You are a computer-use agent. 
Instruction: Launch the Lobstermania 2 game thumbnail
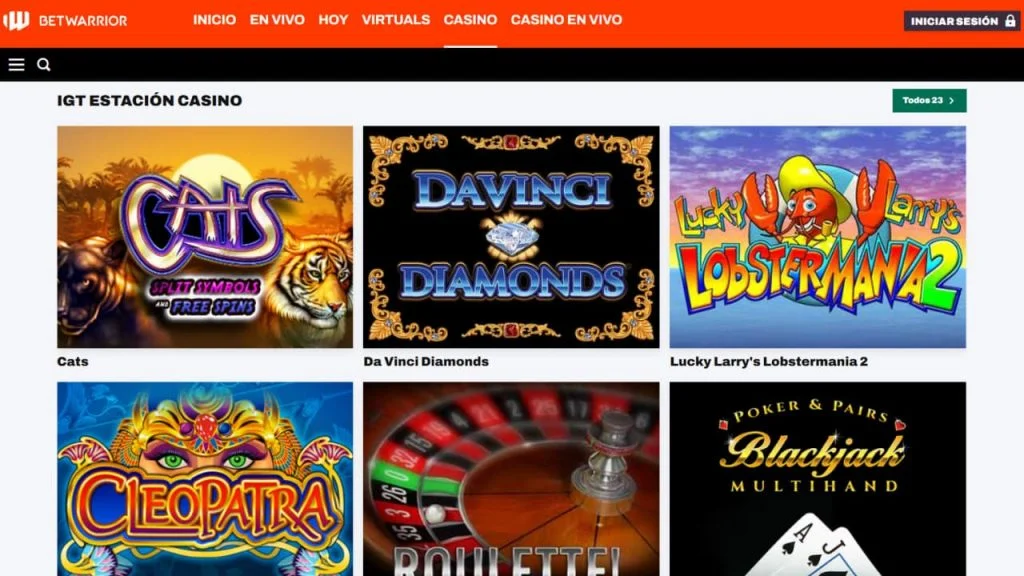[818, 236]
